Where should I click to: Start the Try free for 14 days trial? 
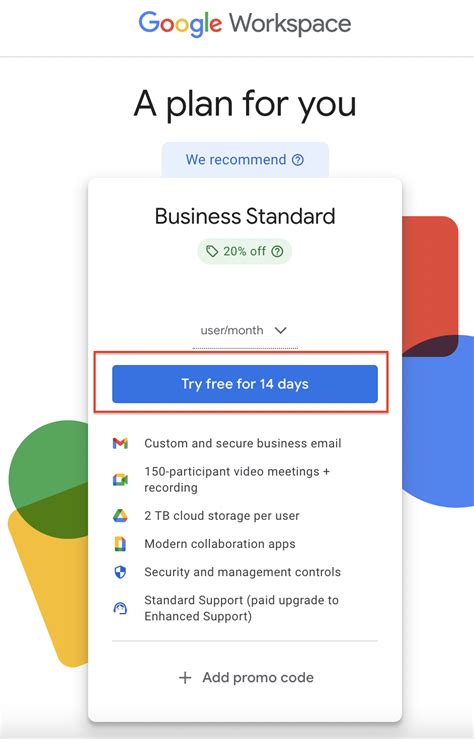tap(245, 384)
